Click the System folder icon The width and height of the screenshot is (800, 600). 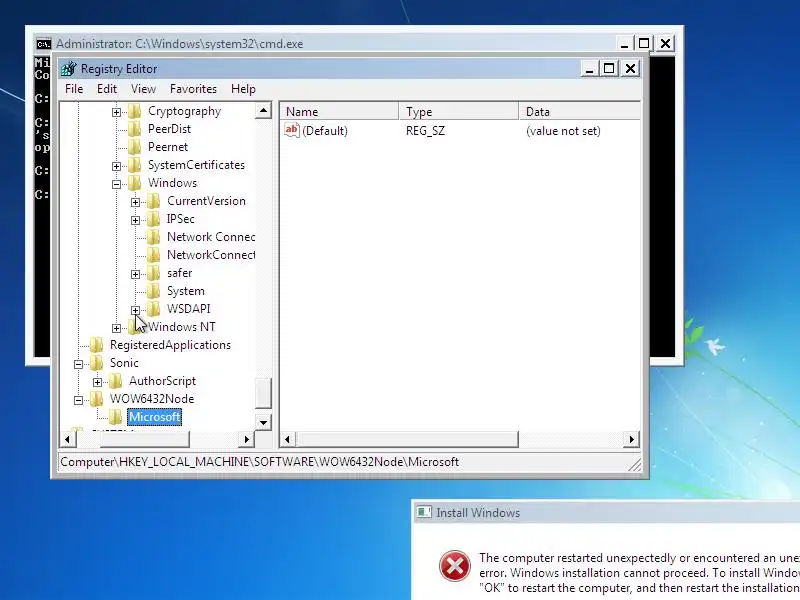(x=153, y=291)
